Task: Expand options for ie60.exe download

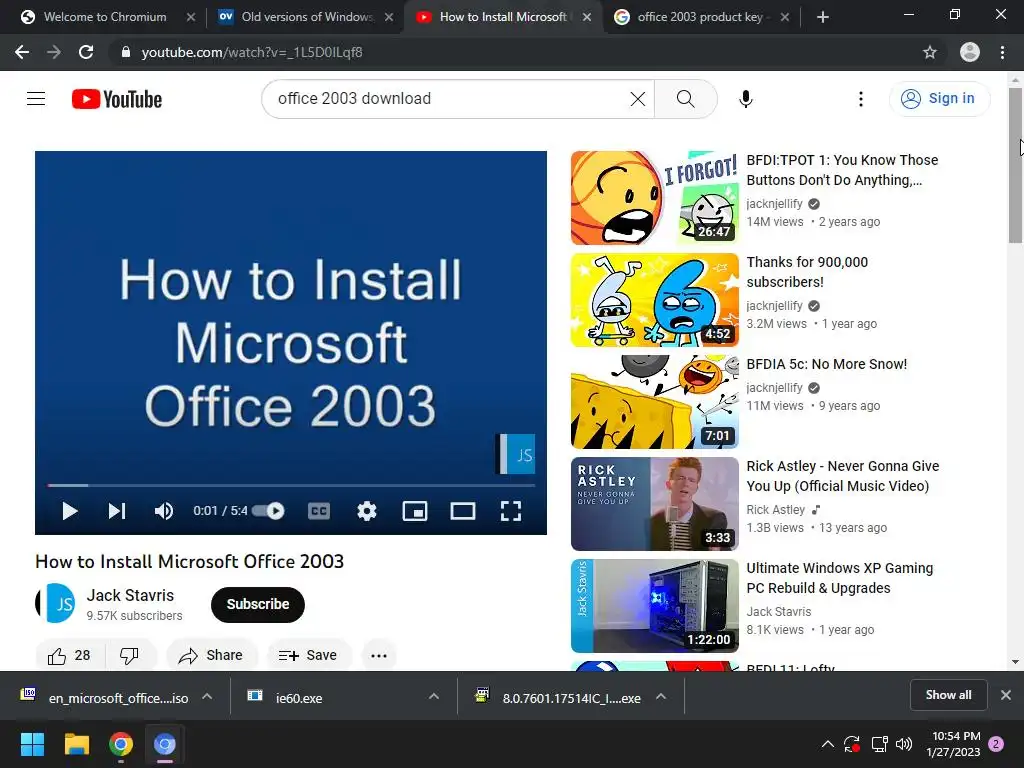Action: (434, 697)
